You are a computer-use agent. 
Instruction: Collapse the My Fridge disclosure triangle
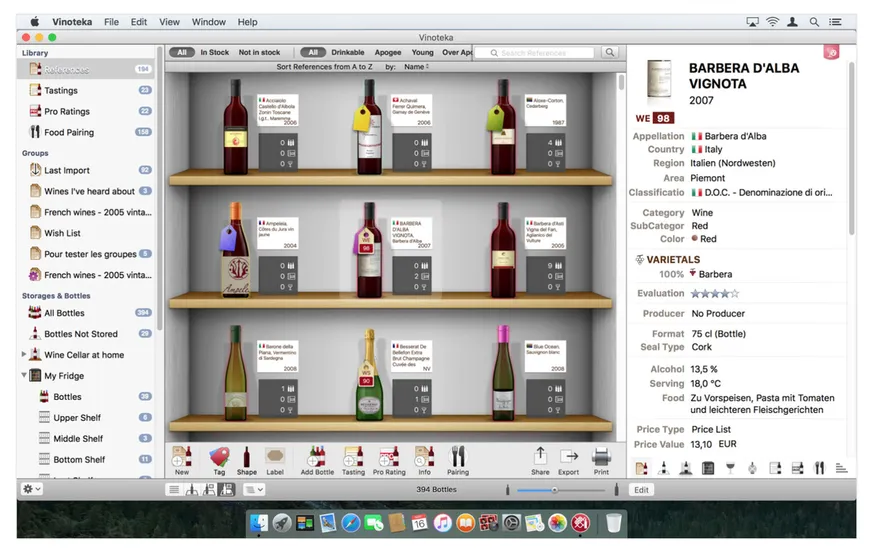pyautogui.click(x=24, y=376)
